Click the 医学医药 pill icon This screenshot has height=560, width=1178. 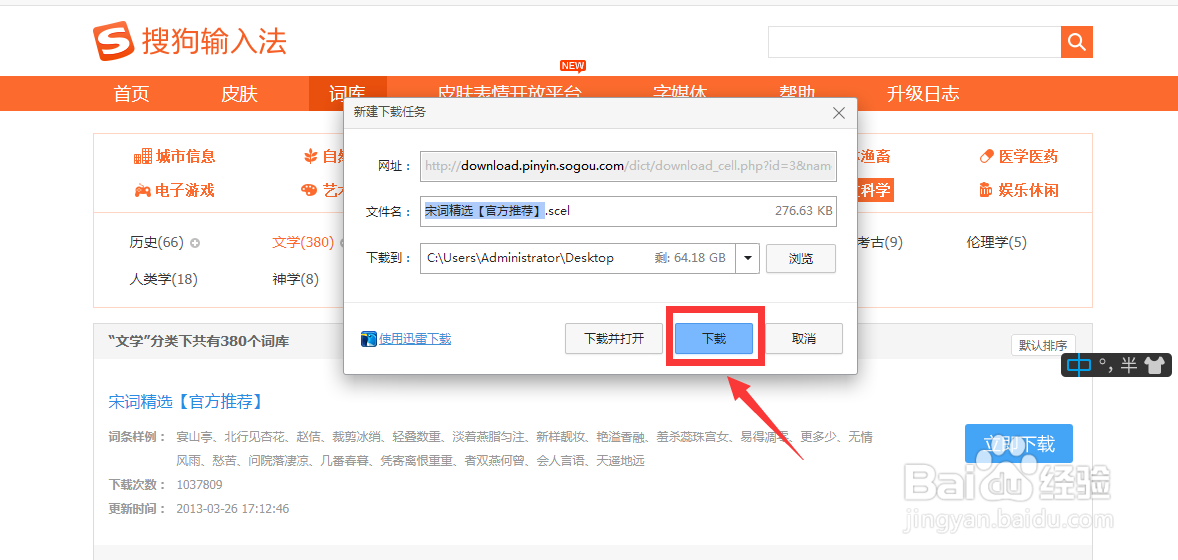[986, 157]
